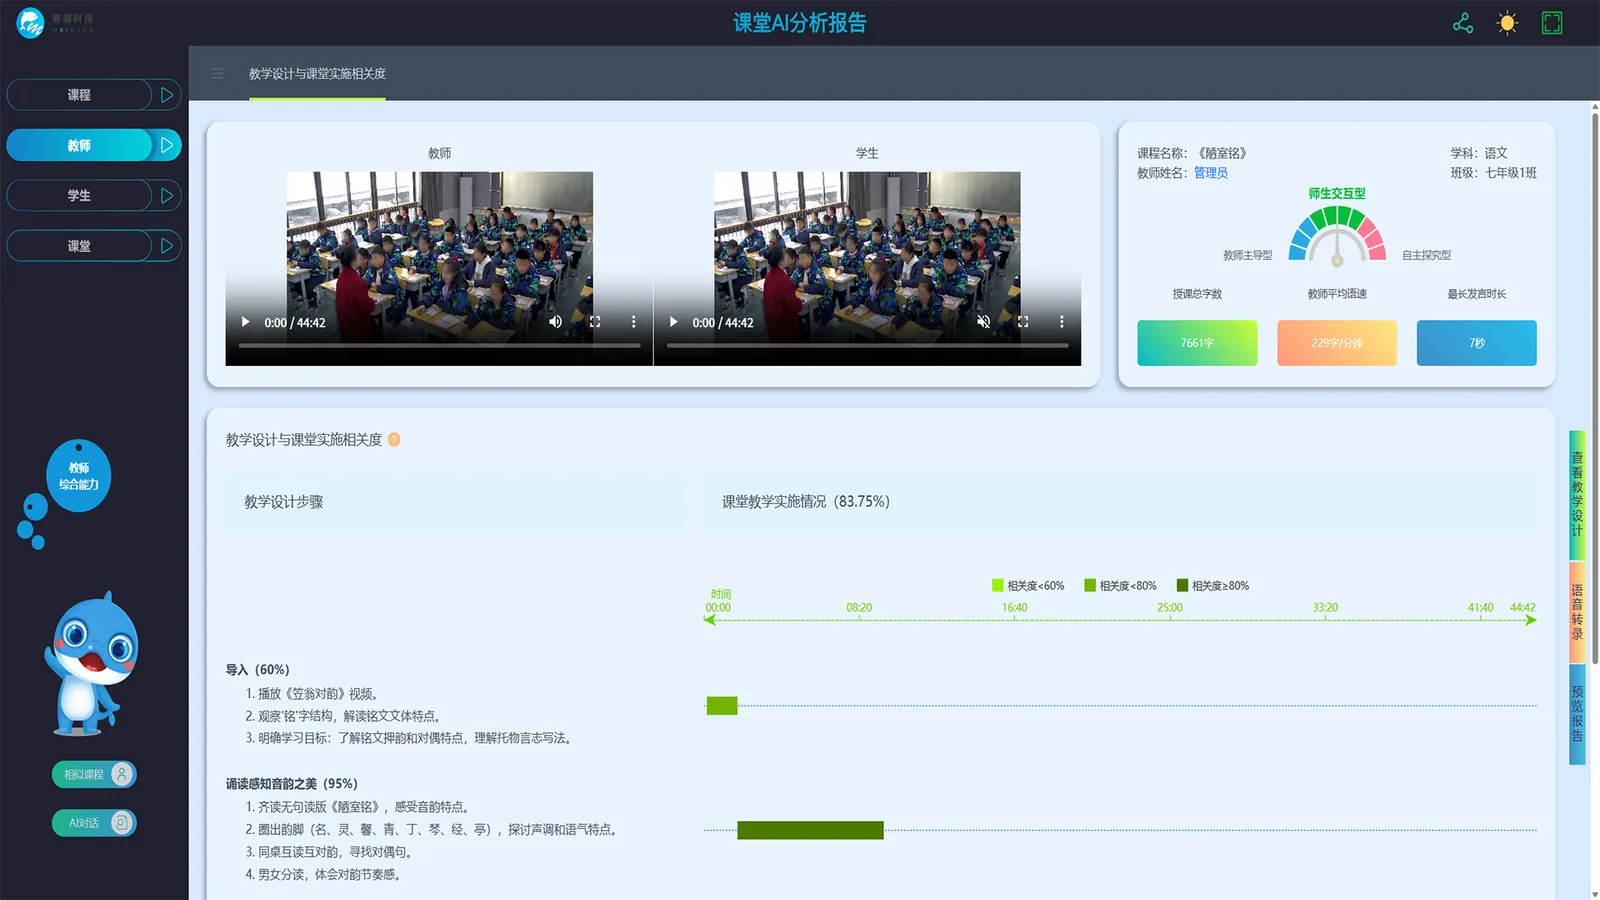The height and width of the screenshot is (900, 1600).
Task: Click the 25:00 timeline tick label
Action: tap(1170, 608)
